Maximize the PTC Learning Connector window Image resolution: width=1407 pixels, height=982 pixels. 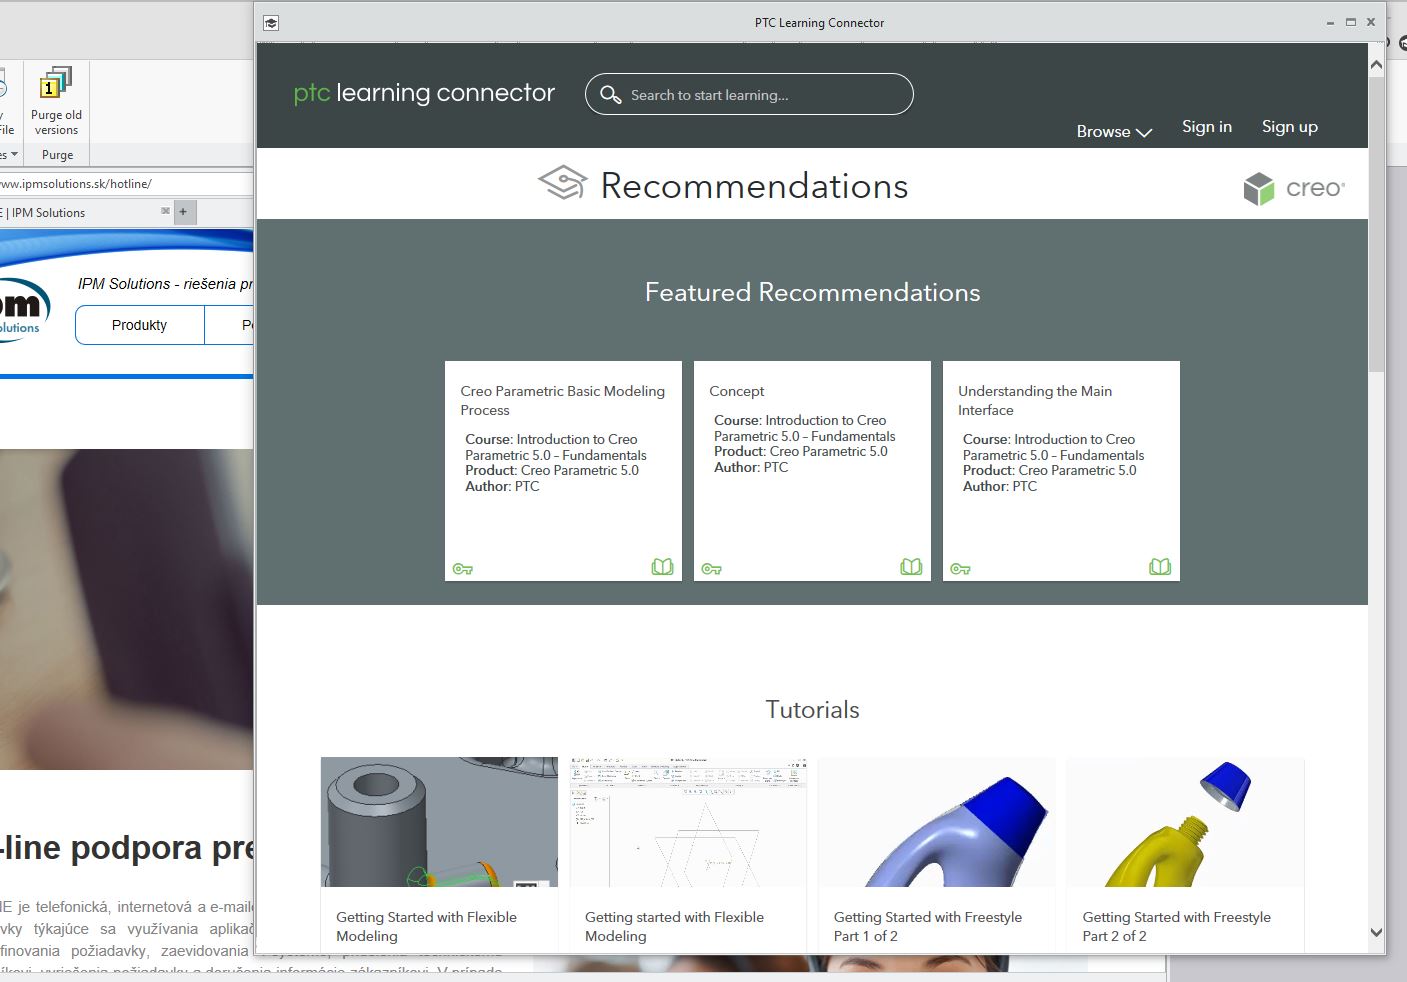[x=1351, y=22]
